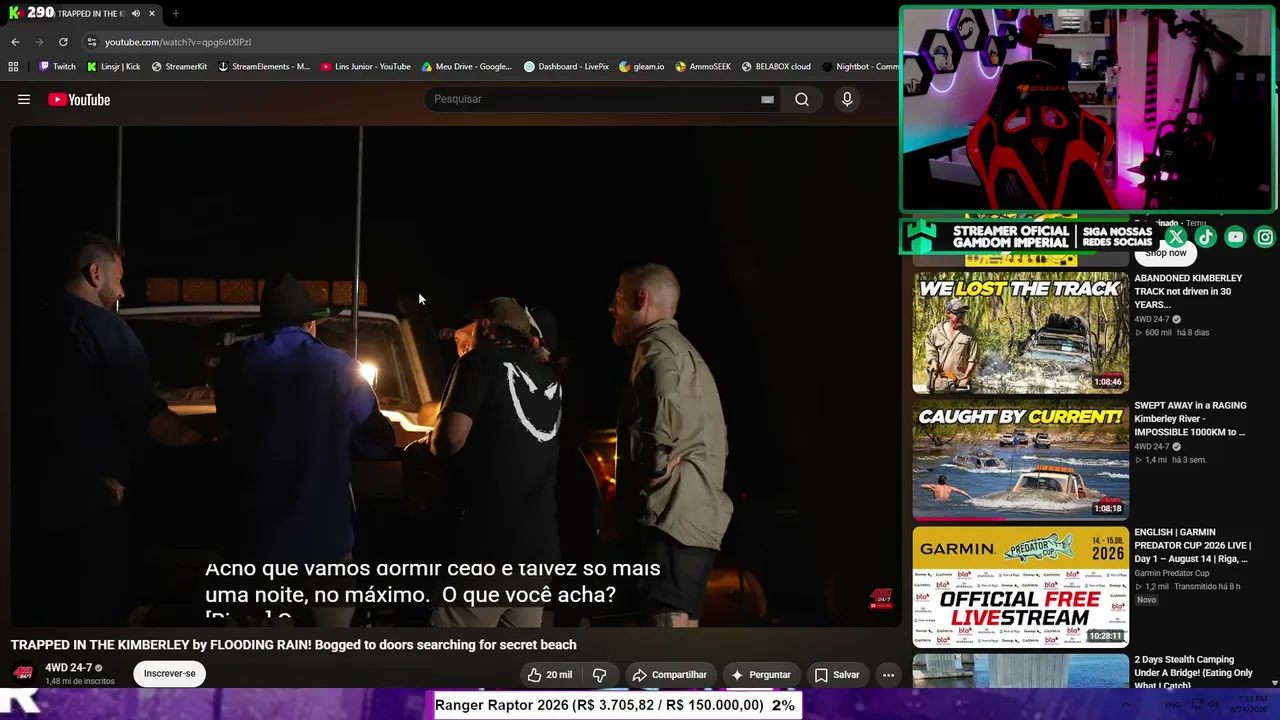Subscribe with the Inscrever-se button

click(169, 674)
